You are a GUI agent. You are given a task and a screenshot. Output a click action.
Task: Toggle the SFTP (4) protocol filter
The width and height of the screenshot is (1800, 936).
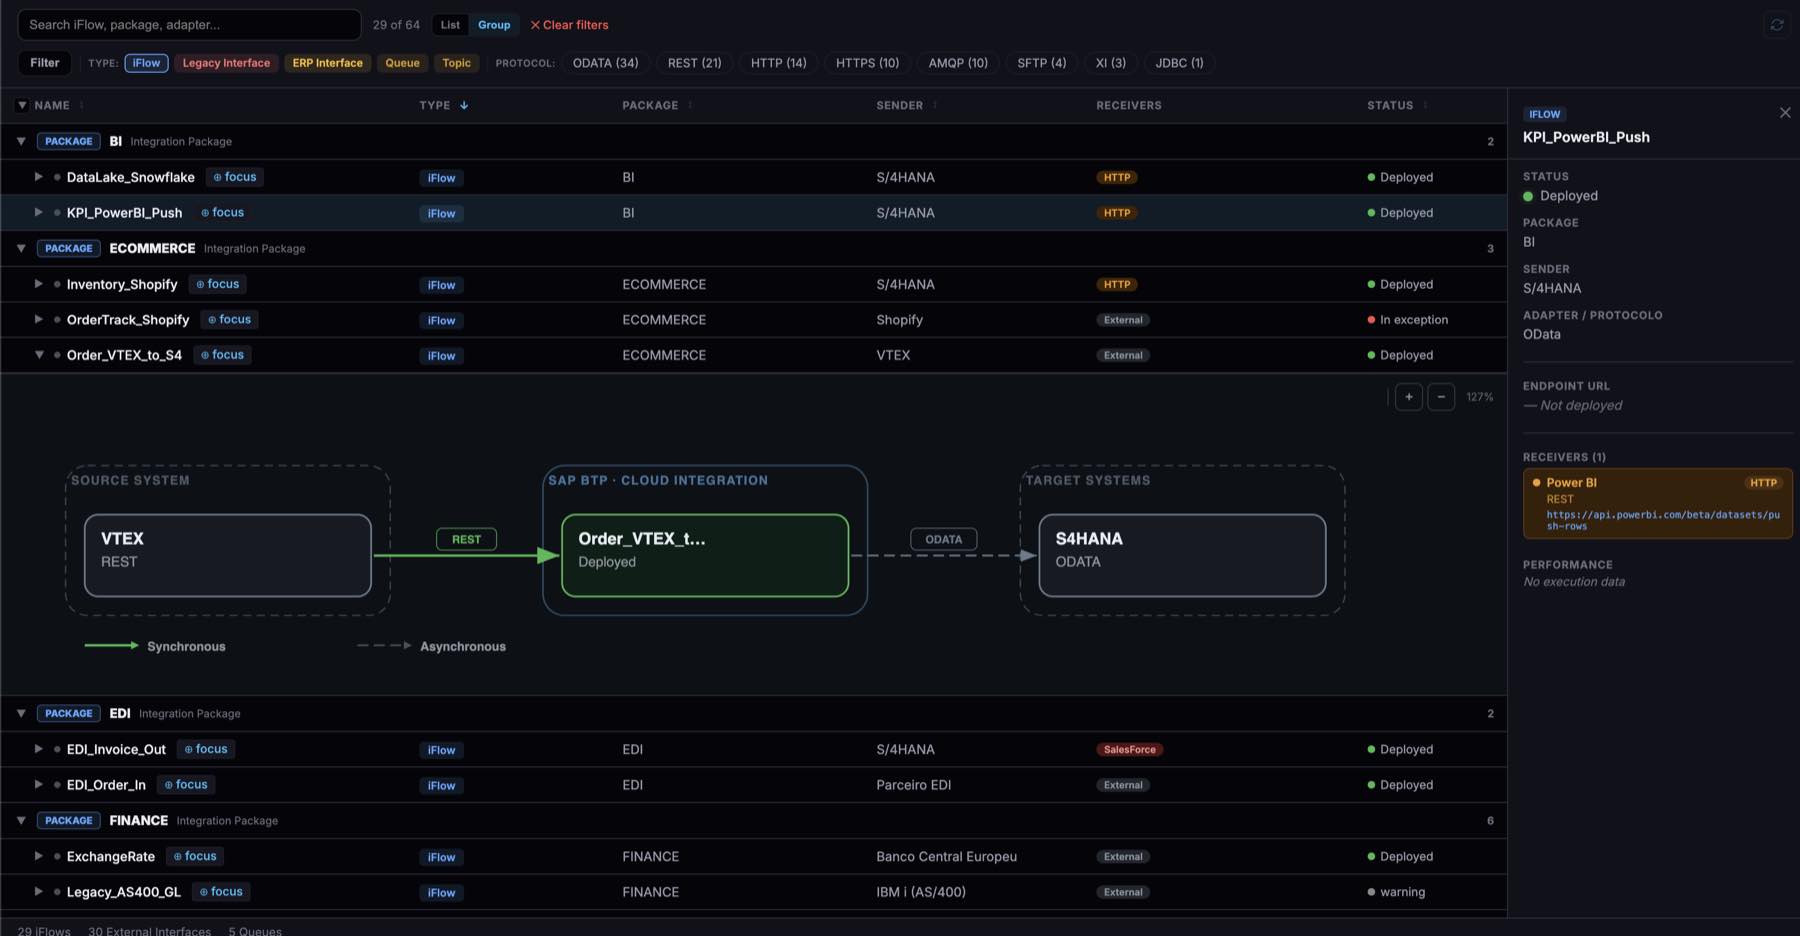[x=1041, y=63]
